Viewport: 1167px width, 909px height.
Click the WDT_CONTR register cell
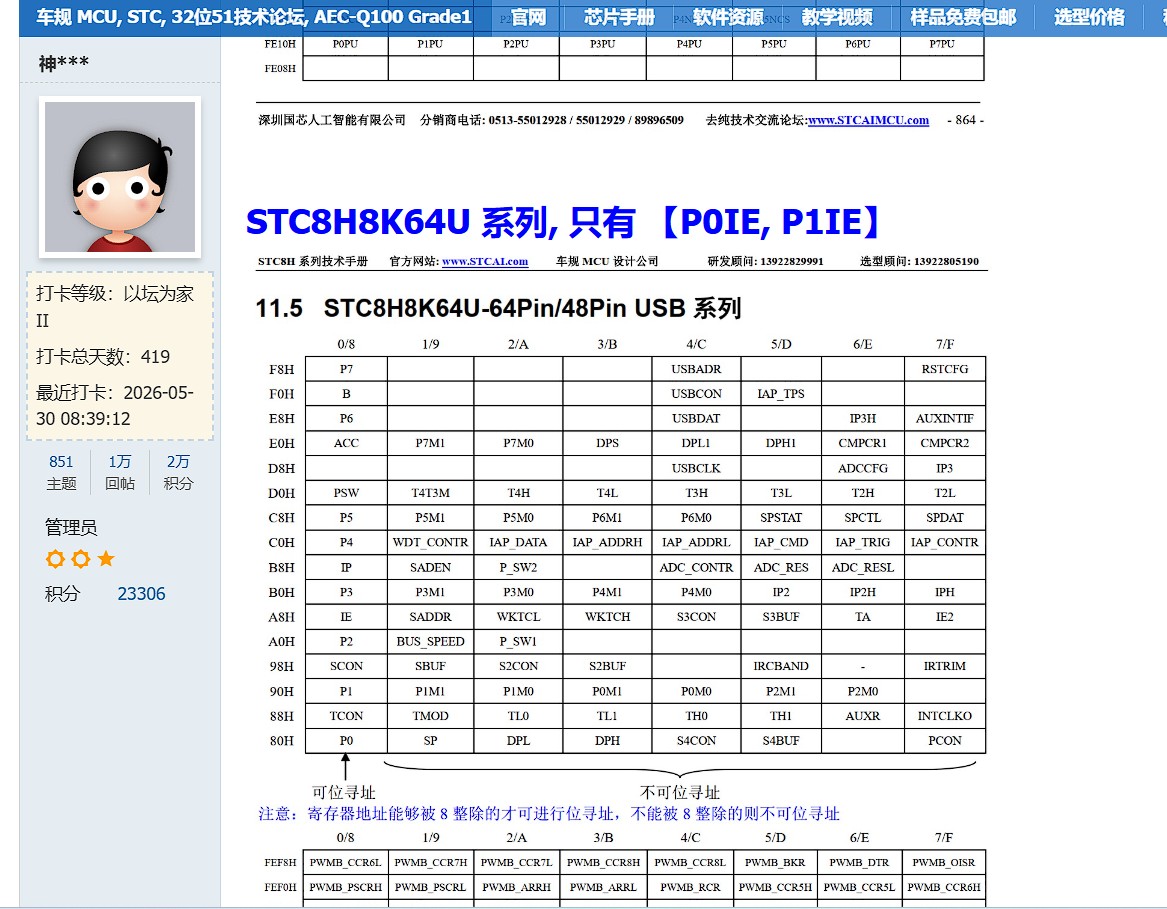coord(430,542)
